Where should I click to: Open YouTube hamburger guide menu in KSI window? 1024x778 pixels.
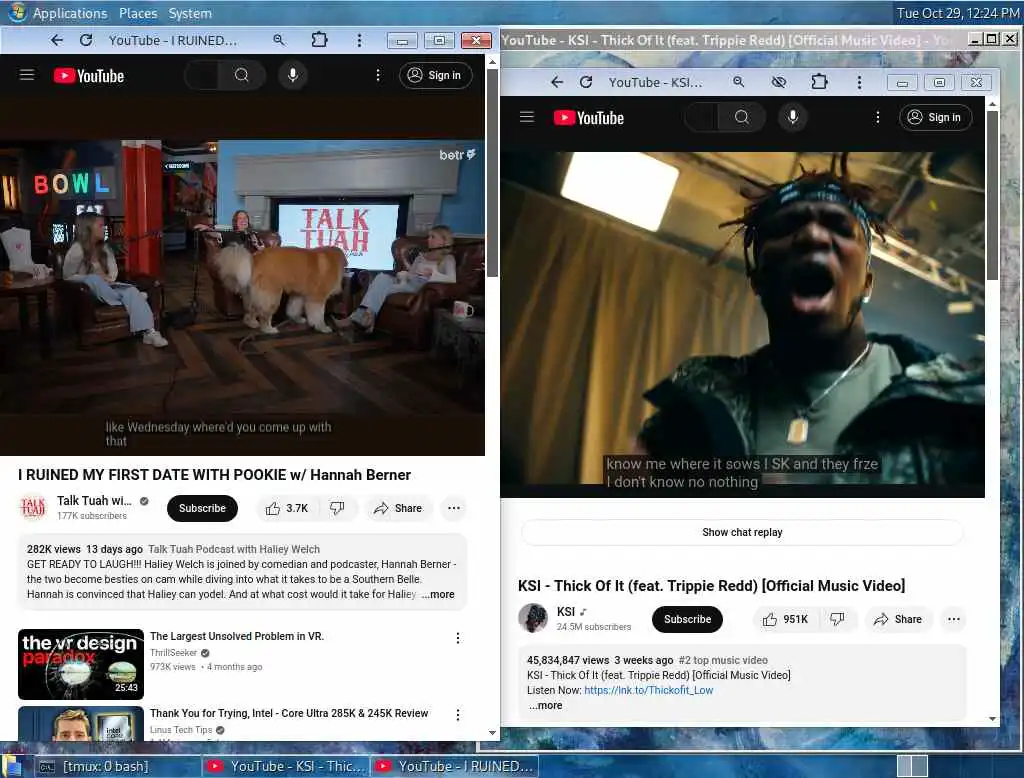pos(527,117)
